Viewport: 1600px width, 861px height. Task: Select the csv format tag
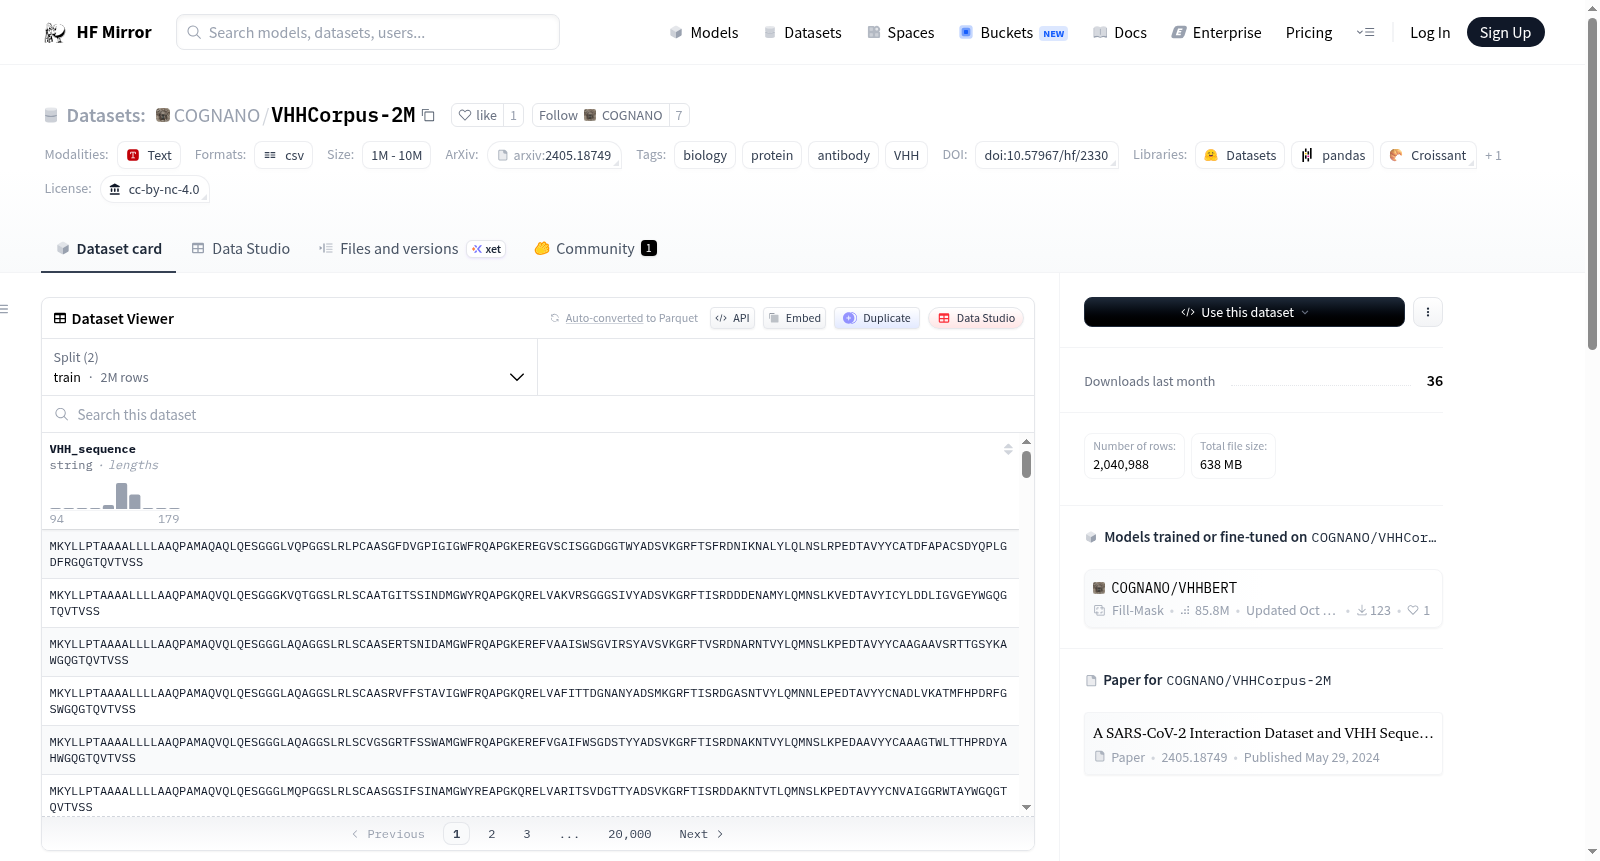point(284,155)
